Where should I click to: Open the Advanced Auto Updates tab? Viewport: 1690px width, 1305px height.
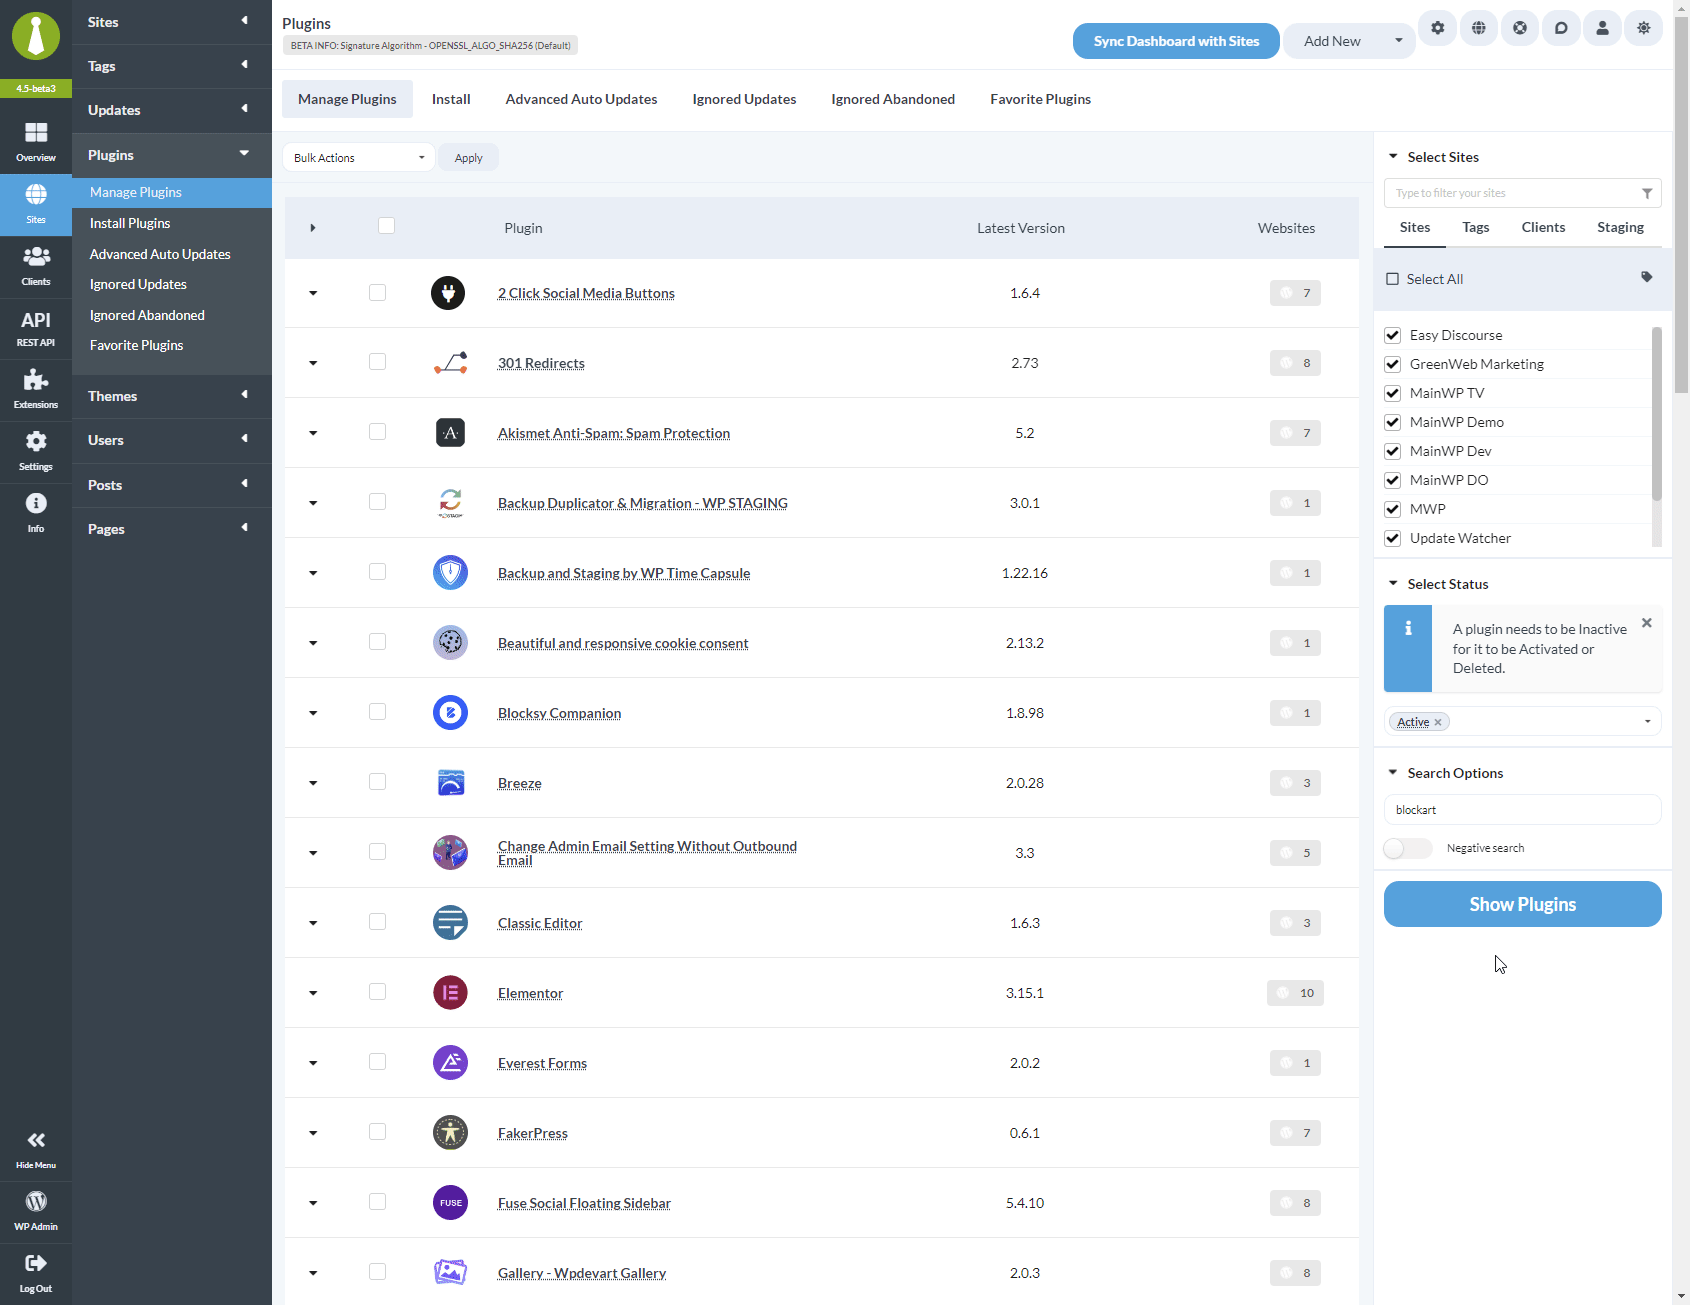pyautogui.click(x=581, y=99)
